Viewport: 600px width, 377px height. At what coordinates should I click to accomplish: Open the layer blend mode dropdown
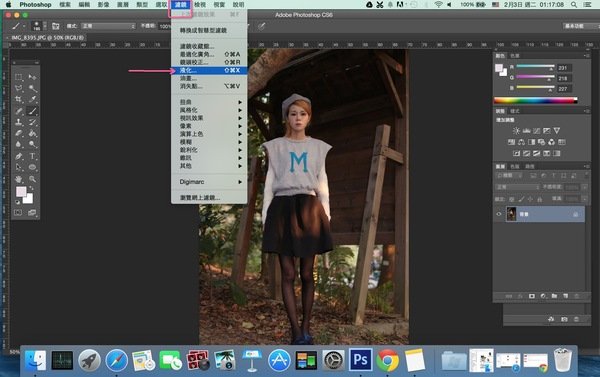coord(517,187)
